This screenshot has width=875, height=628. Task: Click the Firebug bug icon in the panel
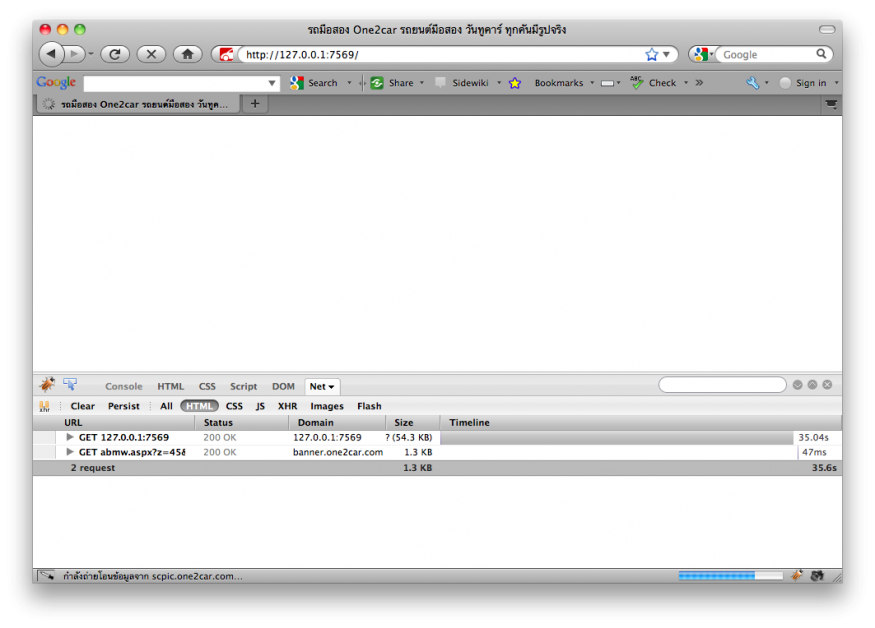[47, 384]
